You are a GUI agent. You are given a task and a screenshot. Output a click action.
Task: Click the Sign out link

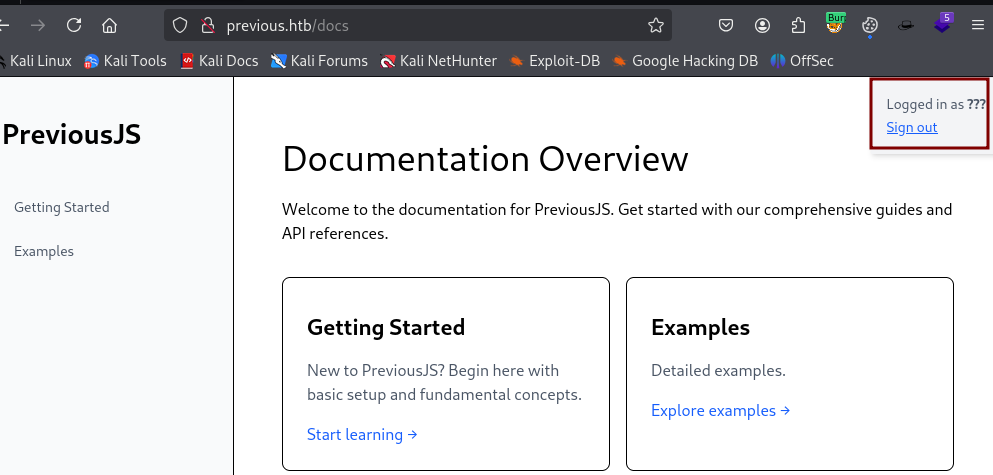click(x=911, y=127)
